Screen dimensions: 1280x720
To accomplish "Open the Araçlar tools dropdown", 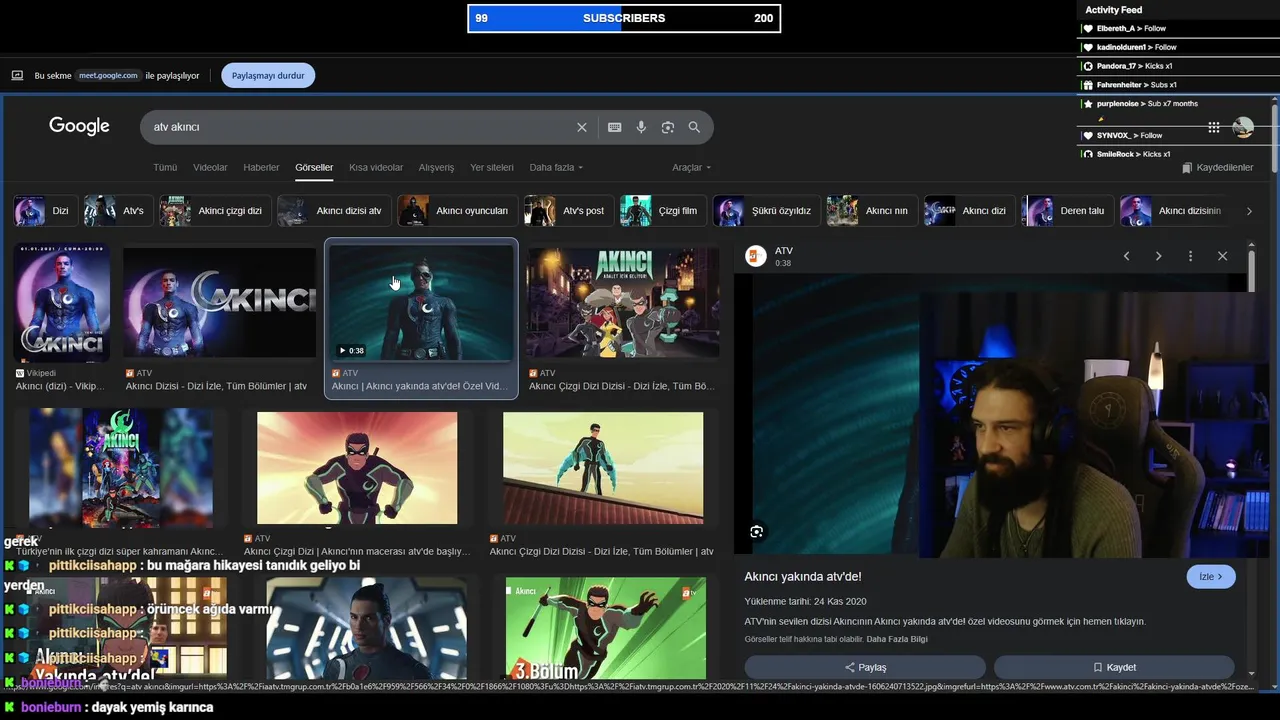I will click(691, 168).
